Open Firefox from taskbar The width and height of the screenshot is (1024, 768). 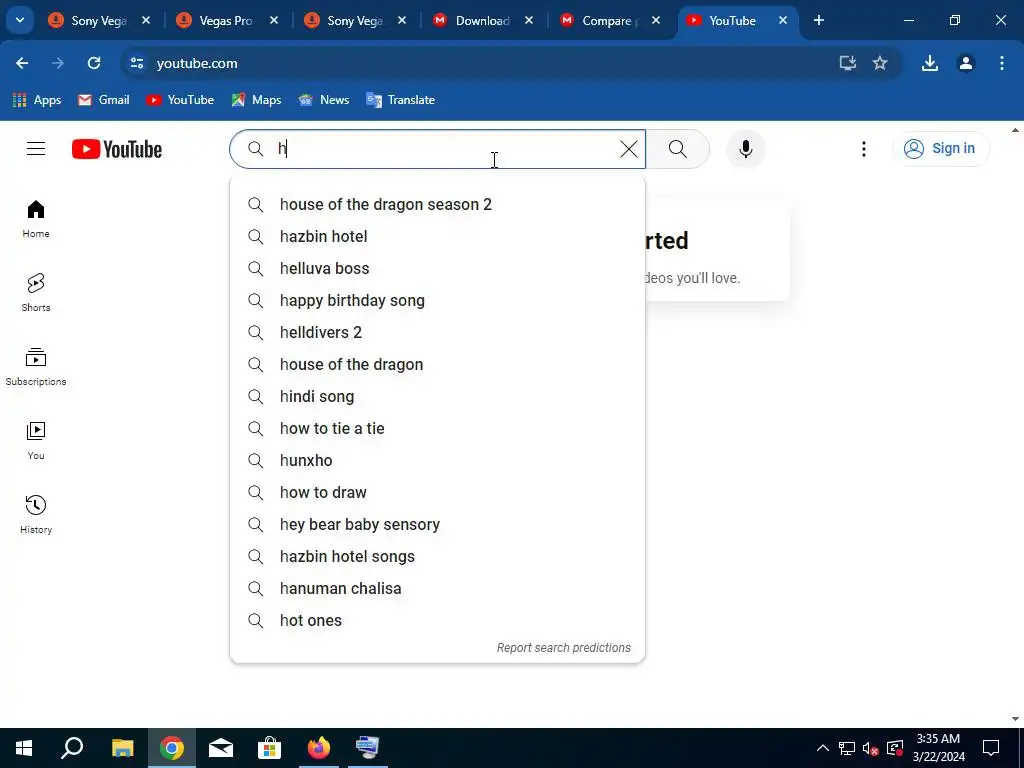319,748
